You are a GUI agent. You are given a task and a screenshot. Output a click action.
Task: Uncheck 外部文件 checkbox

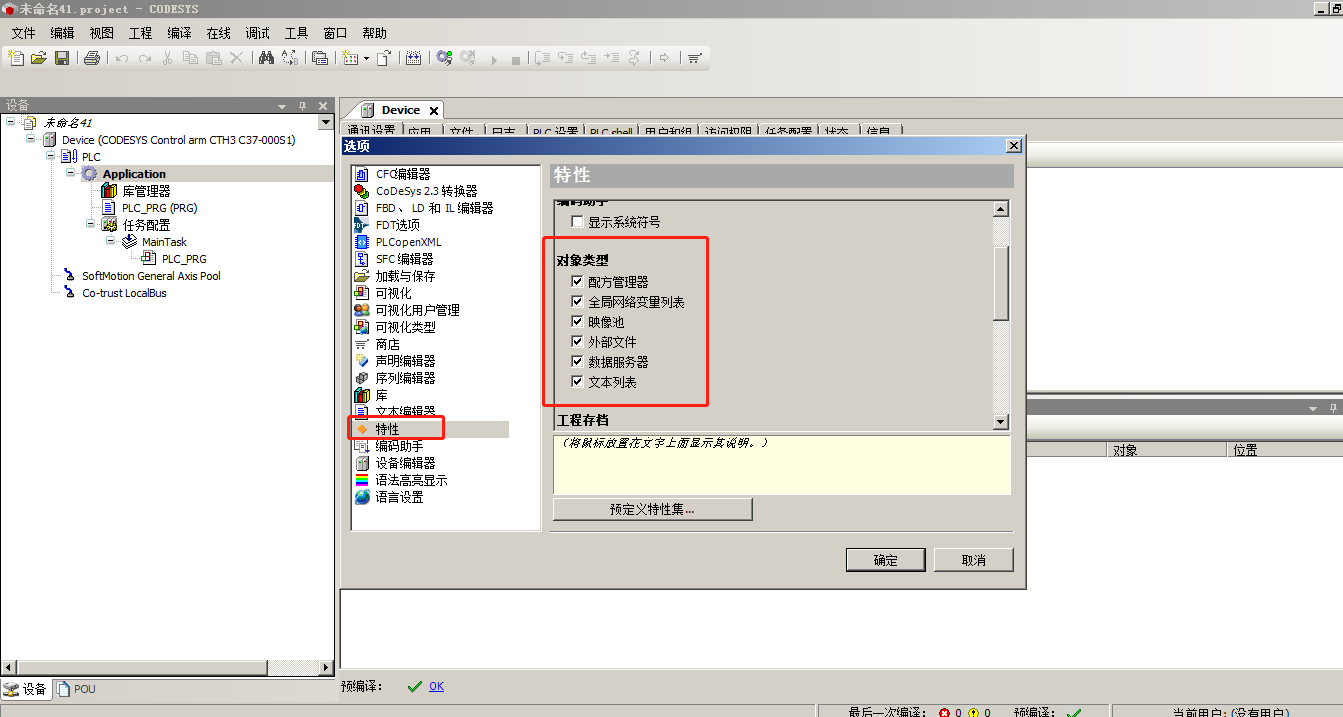click(x=577, y=341)
